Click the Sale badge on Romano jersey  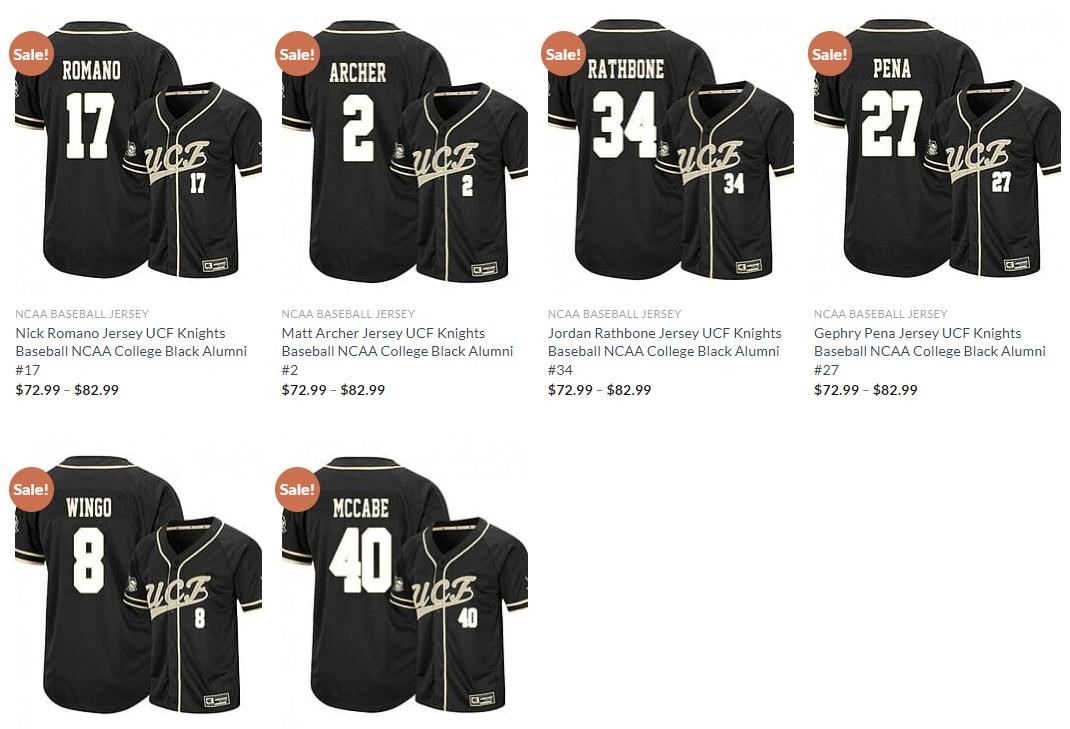point(31,53)
